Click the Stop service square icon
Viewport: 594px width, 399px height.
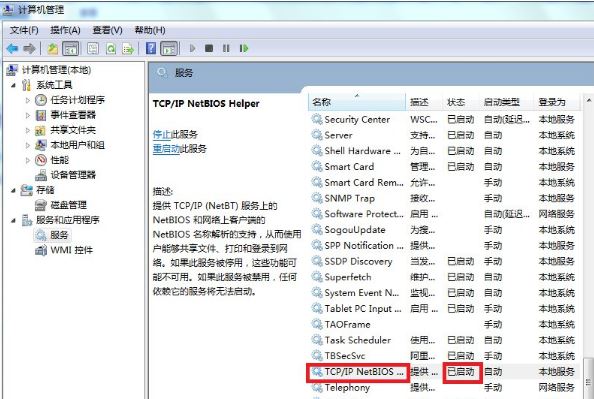click(x=209, y=49)
